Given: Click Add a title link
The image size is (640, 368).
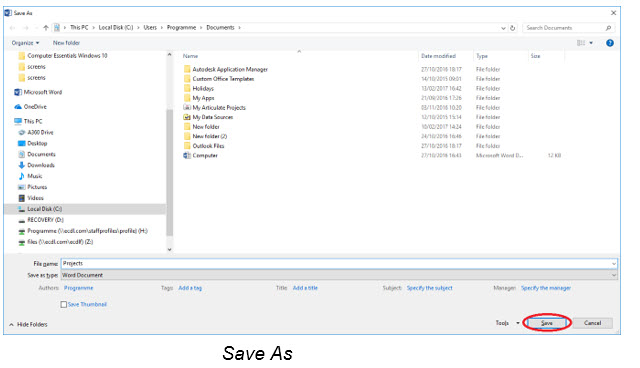Looking at the screenshot, I should (305, 288).
